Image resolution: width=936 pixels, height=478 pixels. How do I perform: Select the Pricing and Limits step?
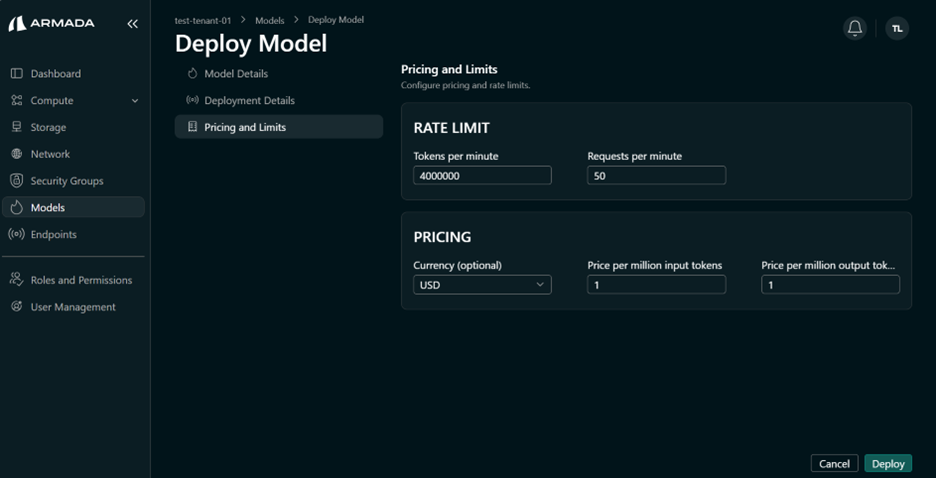coord(279,127)
